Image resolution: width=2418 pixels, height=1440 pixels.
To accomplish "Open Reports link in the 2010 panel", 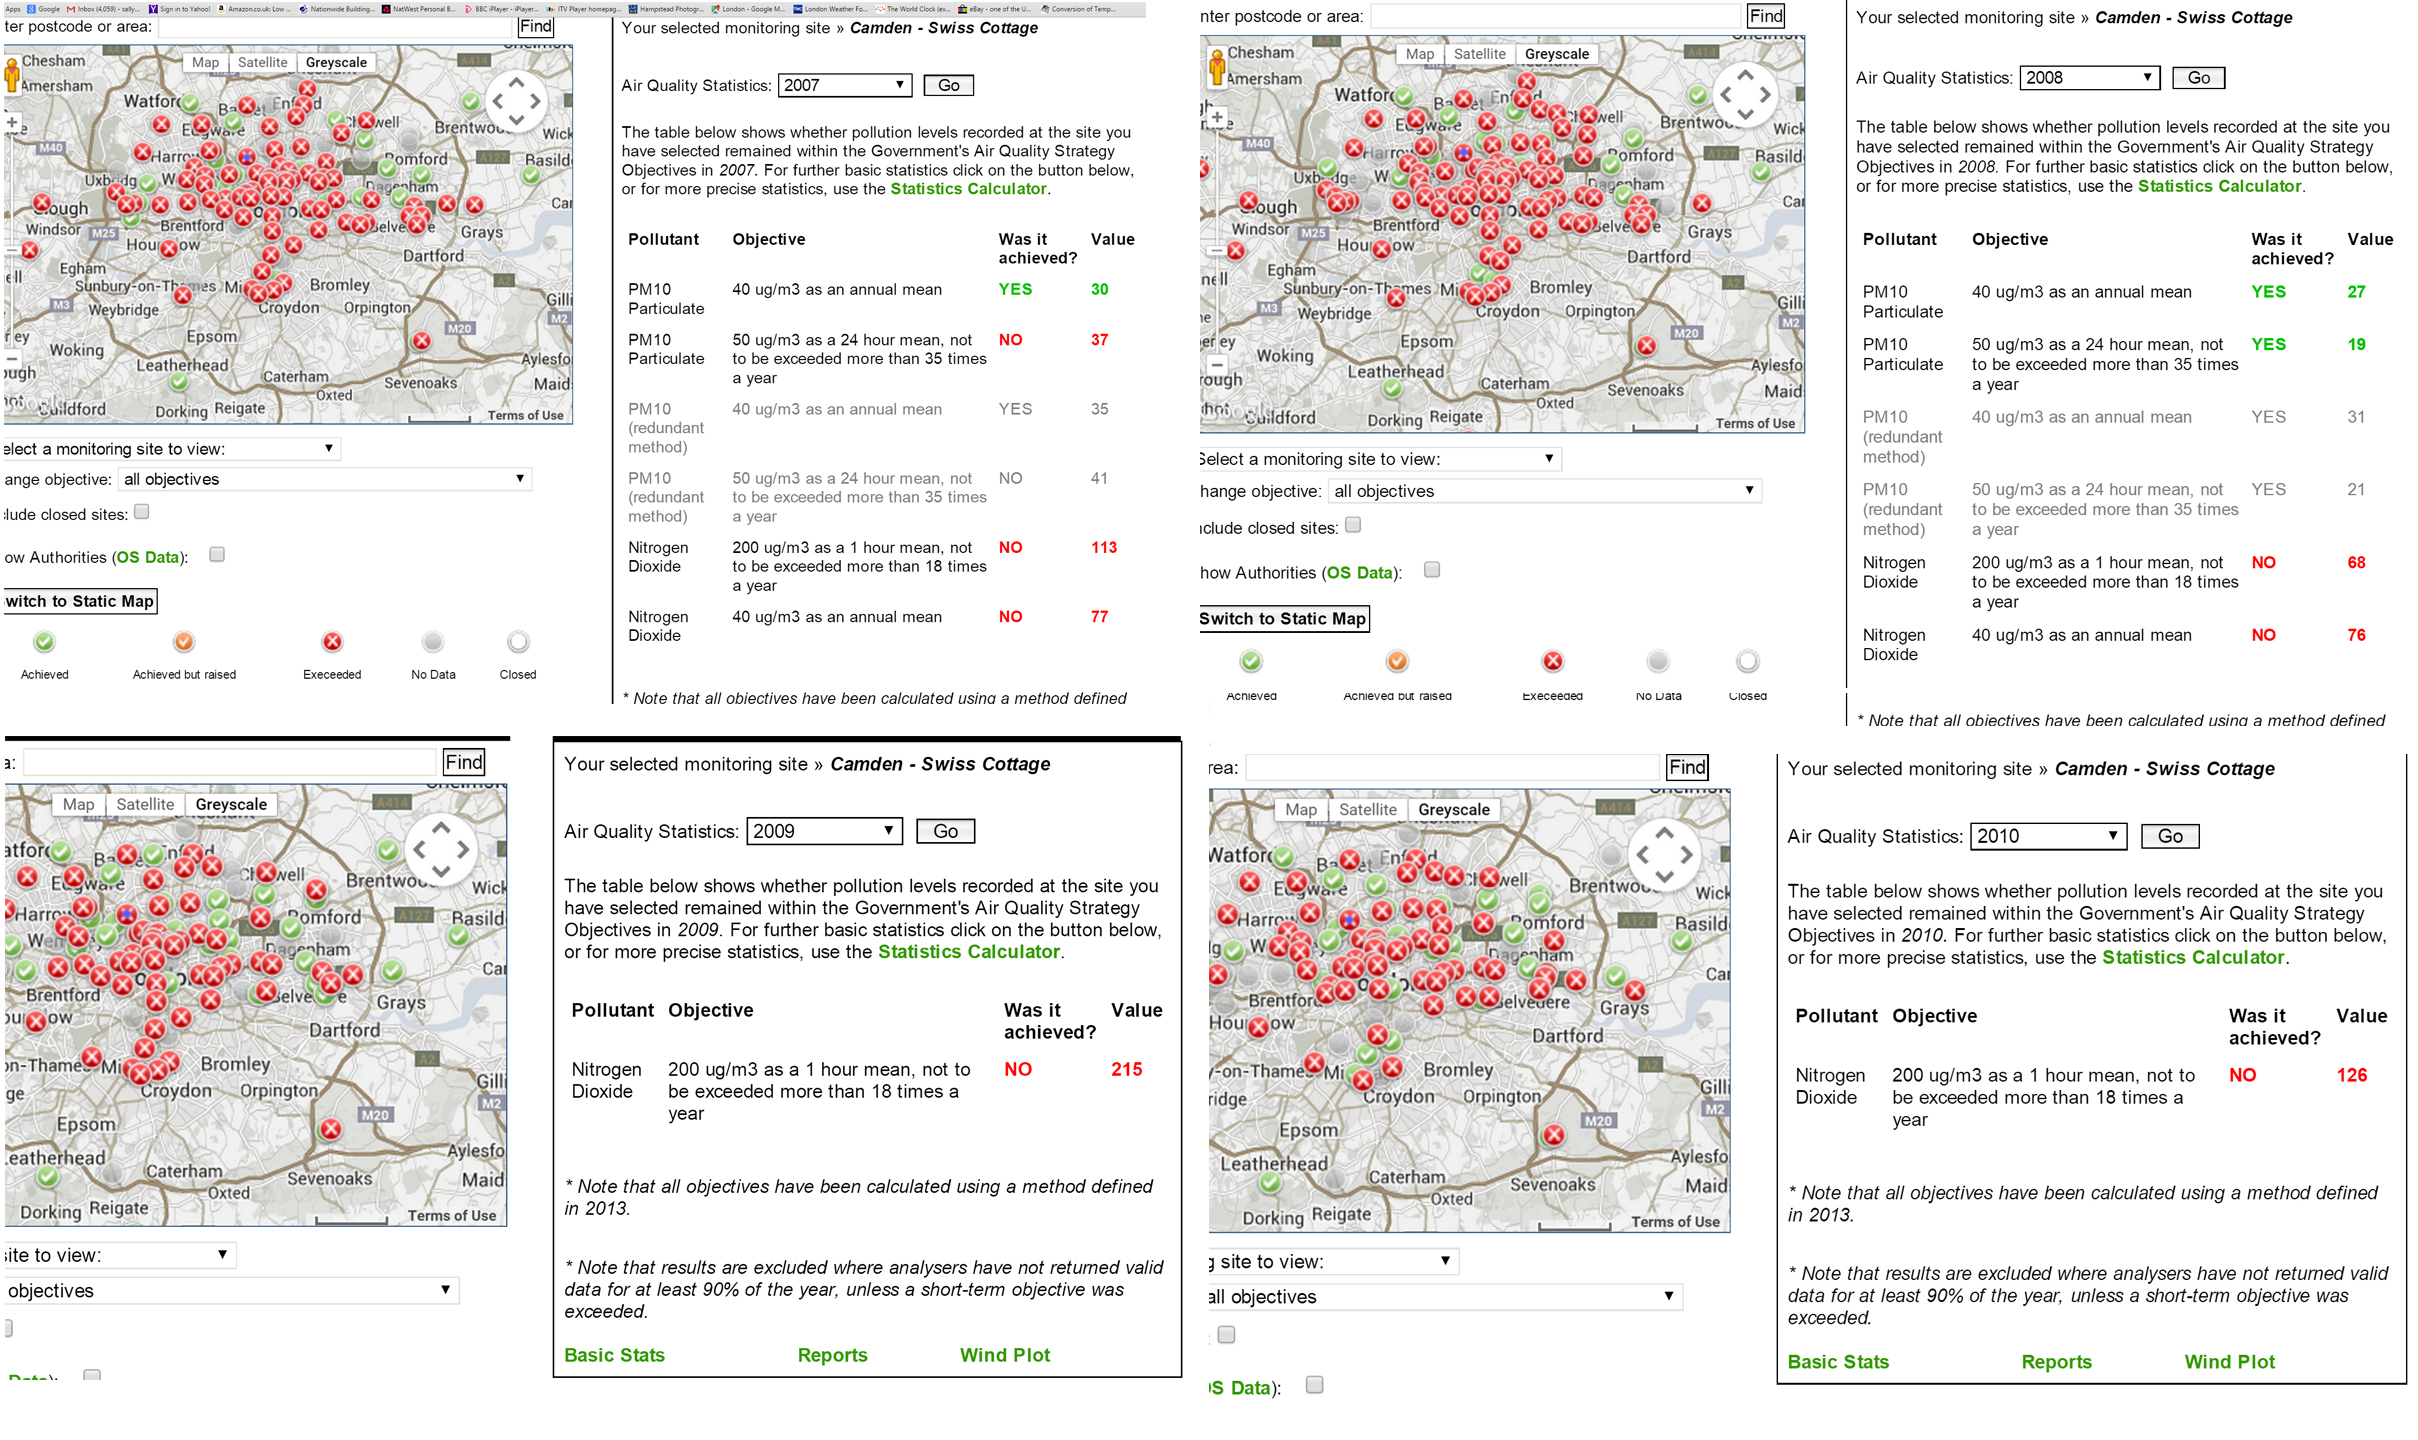I will point(2056,1362).
